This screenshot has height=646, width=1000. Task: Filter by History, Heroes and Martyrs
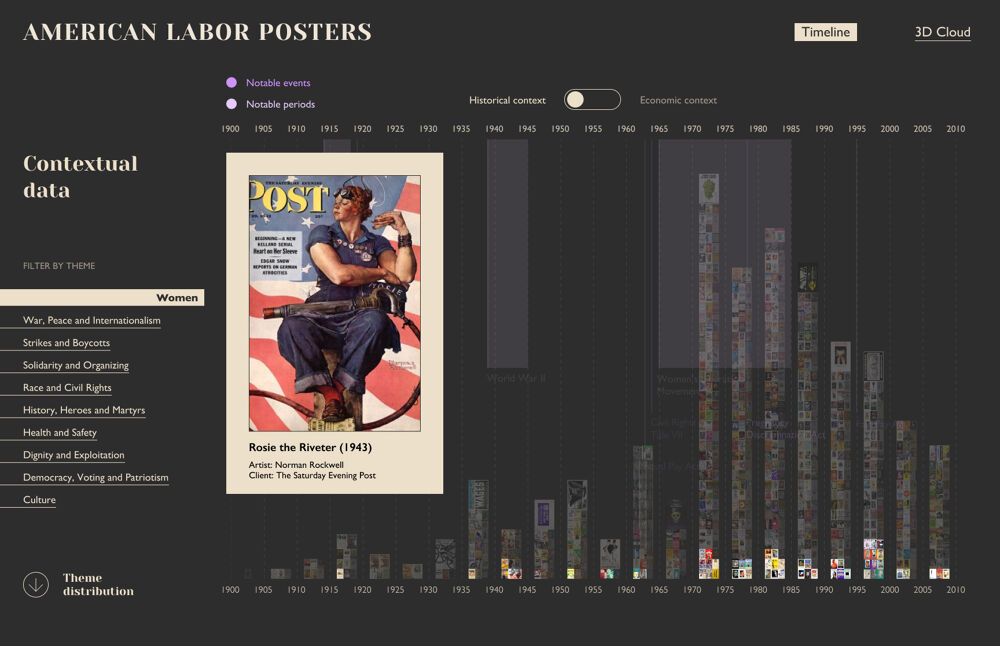84,410
